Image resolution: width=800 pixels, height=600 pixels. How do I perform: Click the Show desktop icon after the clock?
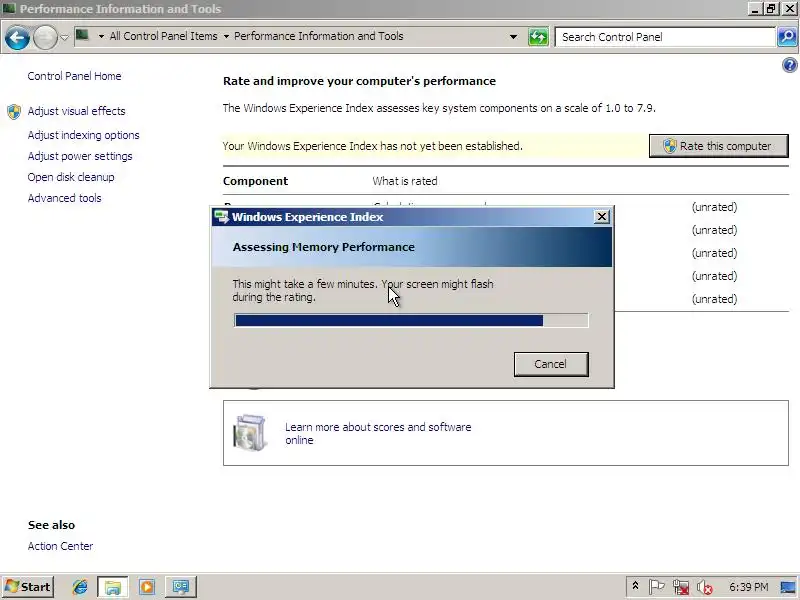click(788, 587)
